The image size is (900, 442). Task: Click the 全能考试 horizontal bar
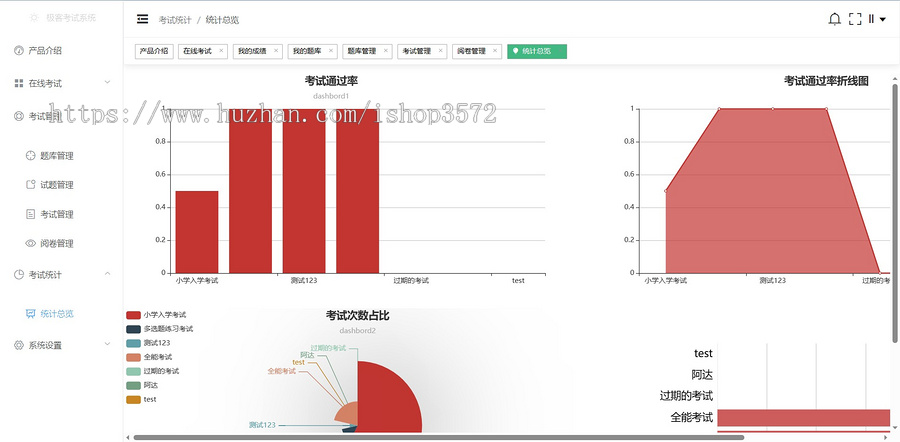(804, 418)
